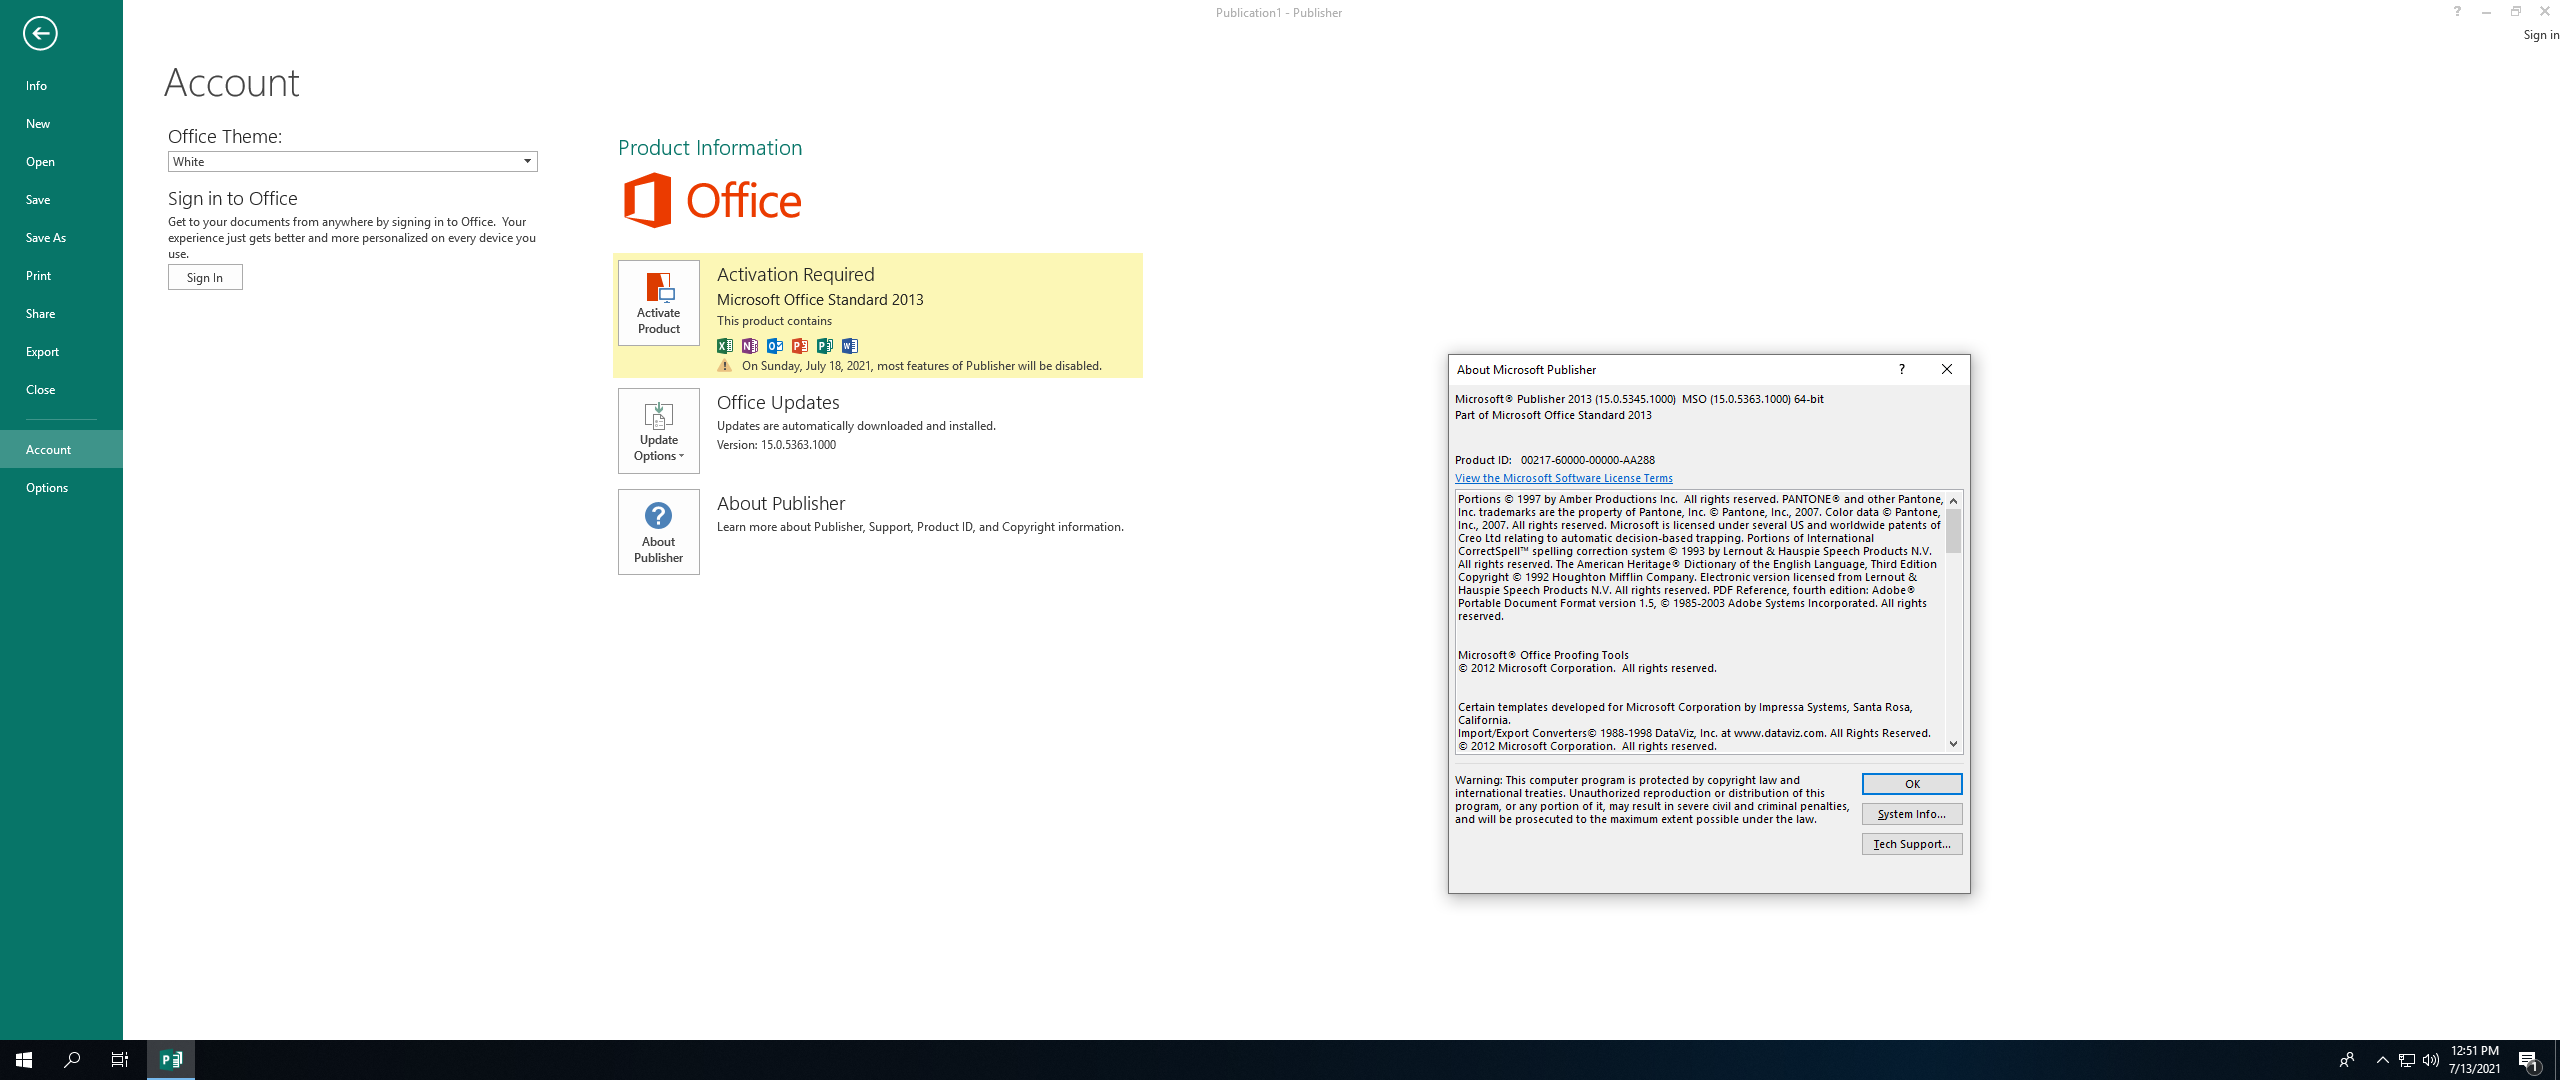Open the Windows Start menu
Viewport: 2560px width, 1080px height.
(24, 1060)
